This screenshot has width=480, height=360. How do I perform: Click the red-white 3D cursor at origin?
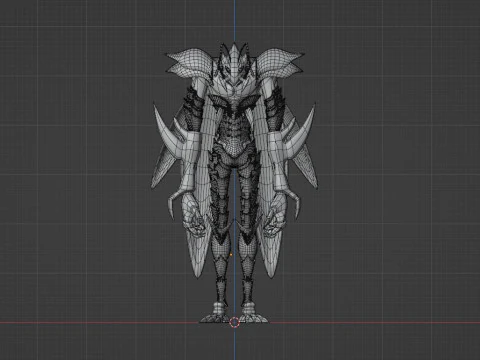235,322
